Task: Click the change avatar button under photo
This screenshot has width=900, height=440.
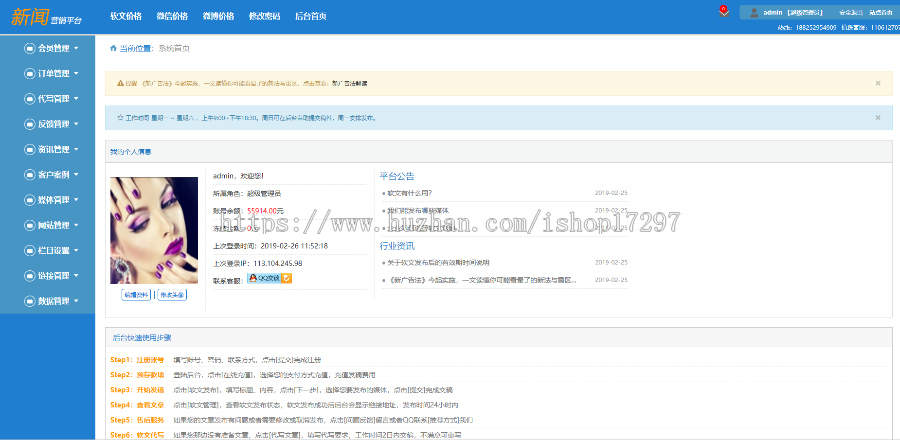Action: click(x=172, y=295)
